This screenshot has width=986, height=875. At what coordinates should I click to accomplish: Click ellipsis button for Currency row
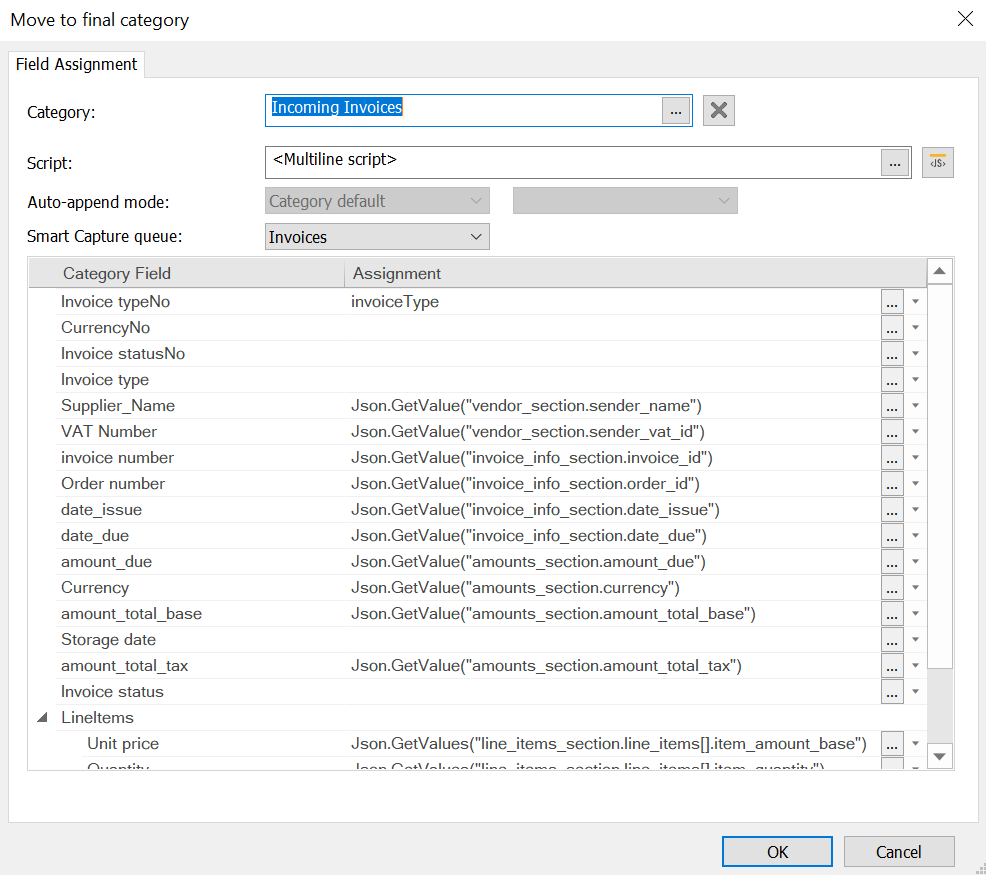point(892,588)
